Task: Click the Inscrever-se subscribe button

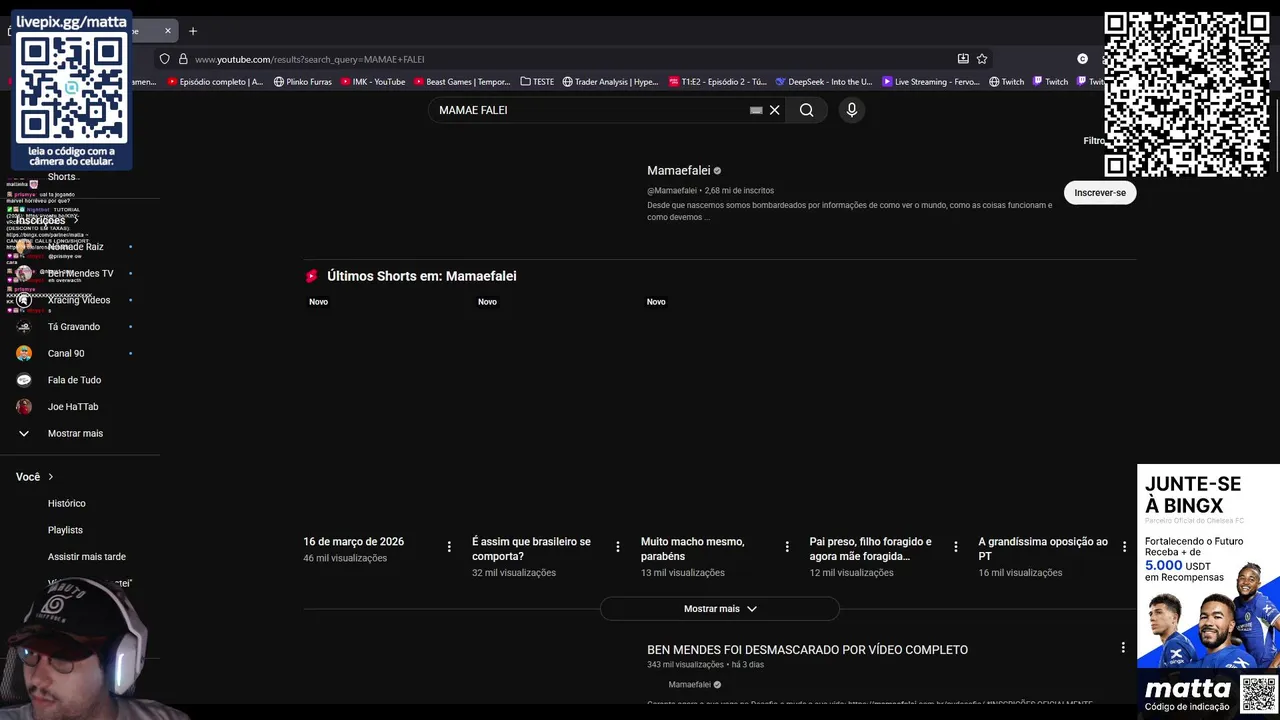Action: click(x=1100, y=193)
